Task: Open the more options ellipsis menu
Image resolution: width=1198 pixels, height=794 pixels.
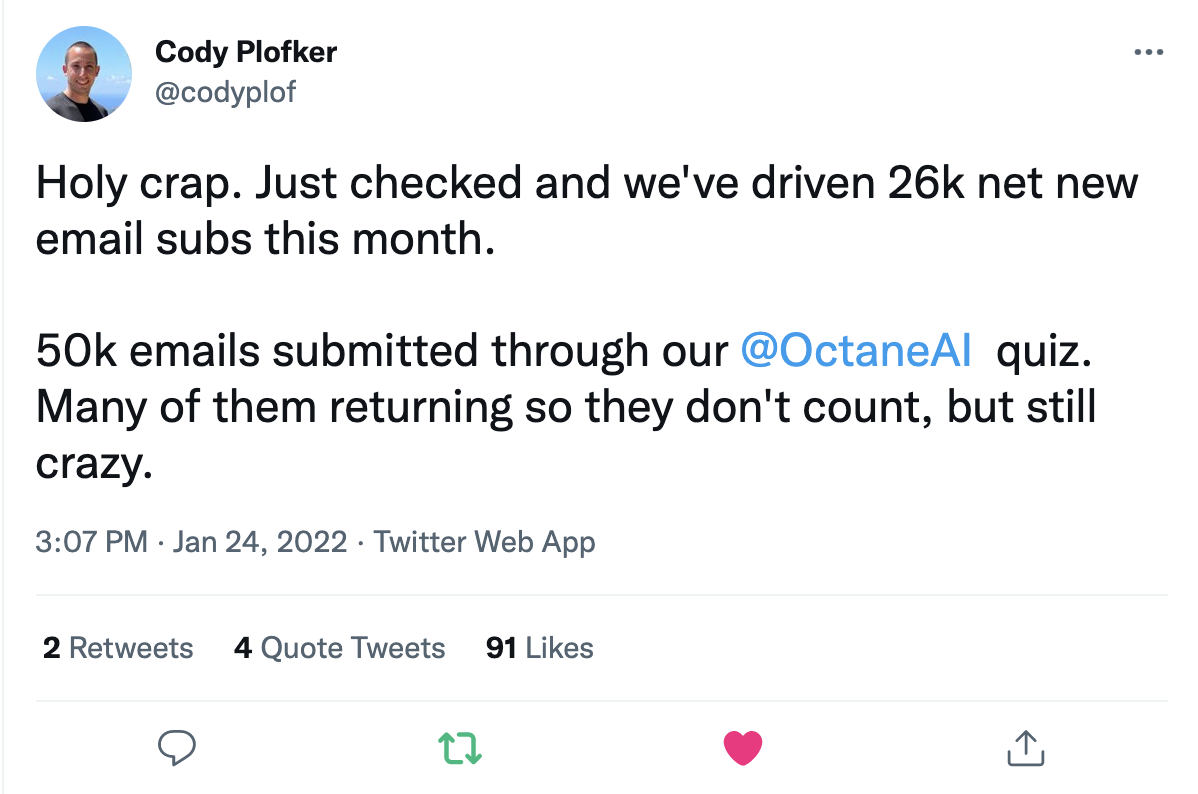Action: tap(1148, 53)
